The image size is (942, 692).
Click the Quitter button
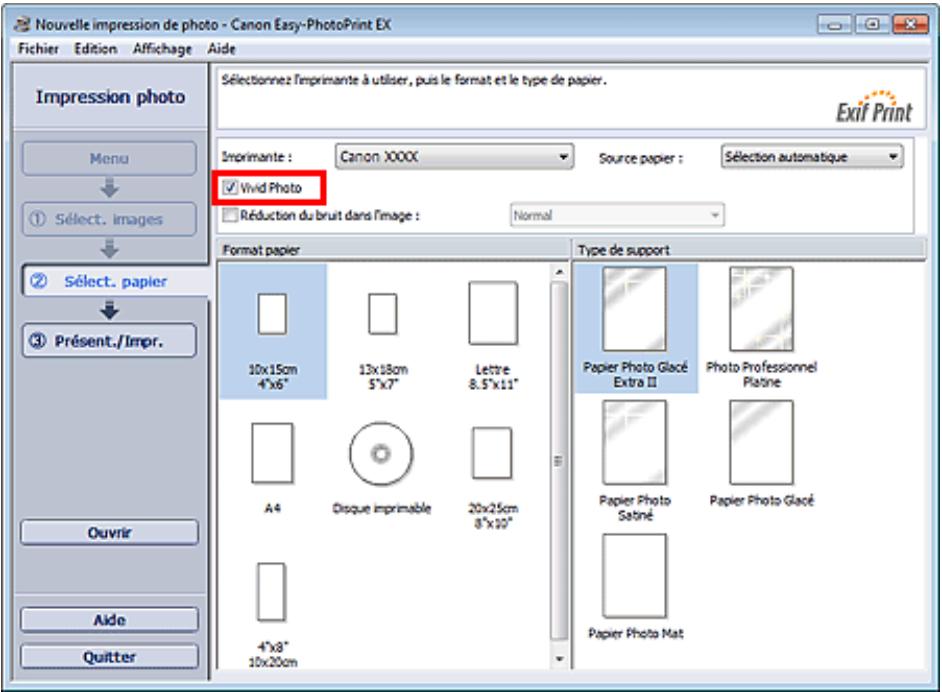click(109, 657)
